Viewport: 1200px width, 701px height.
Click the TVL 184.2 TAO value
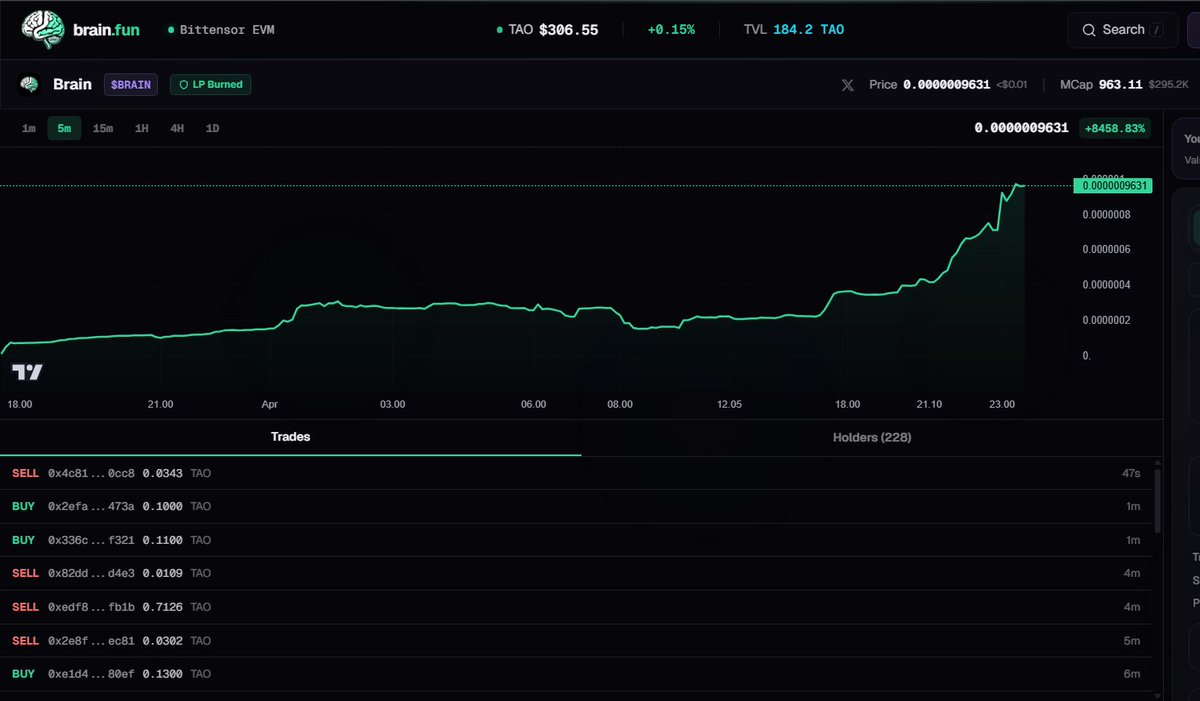pyautogui.click(x=808, y=30)
